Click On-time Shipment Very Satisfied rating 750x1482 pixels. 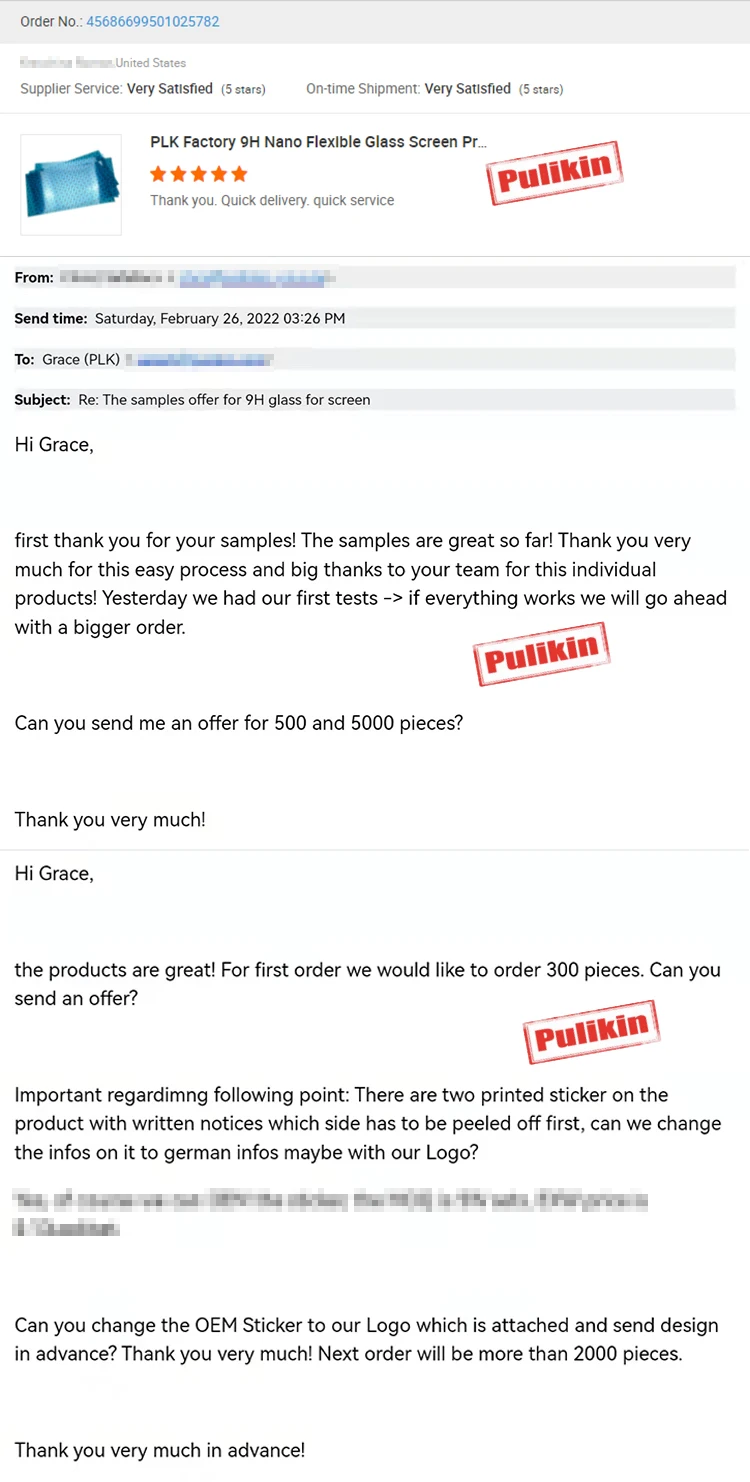[x=434, y=89]
